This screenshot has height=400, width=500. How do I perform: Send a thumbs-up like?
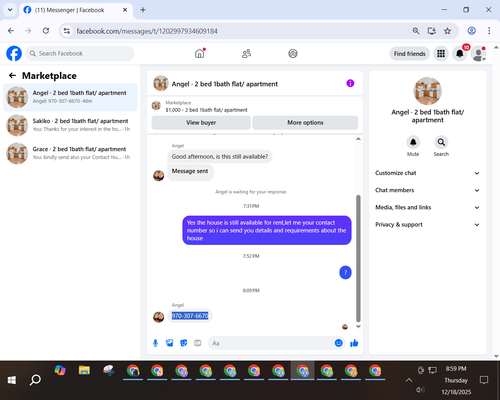coord(354,343)
